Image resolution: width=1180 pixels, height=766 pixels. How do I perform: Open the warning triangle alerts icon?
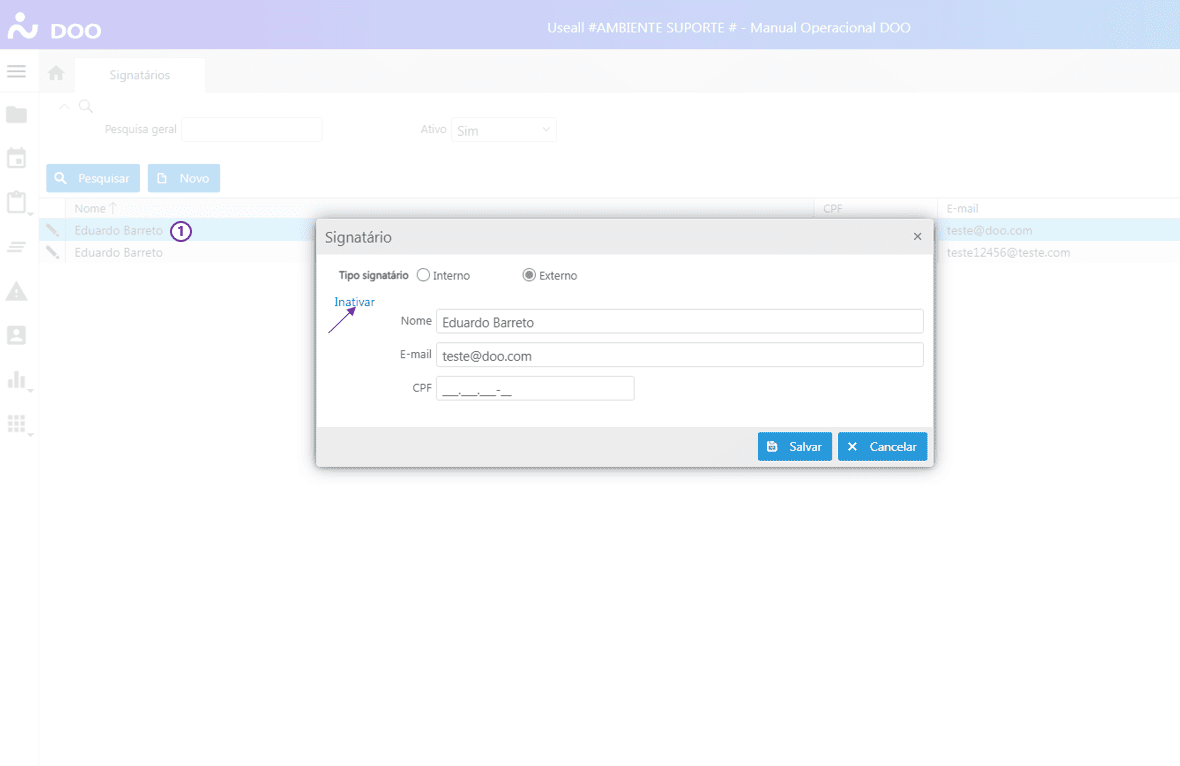16,291
